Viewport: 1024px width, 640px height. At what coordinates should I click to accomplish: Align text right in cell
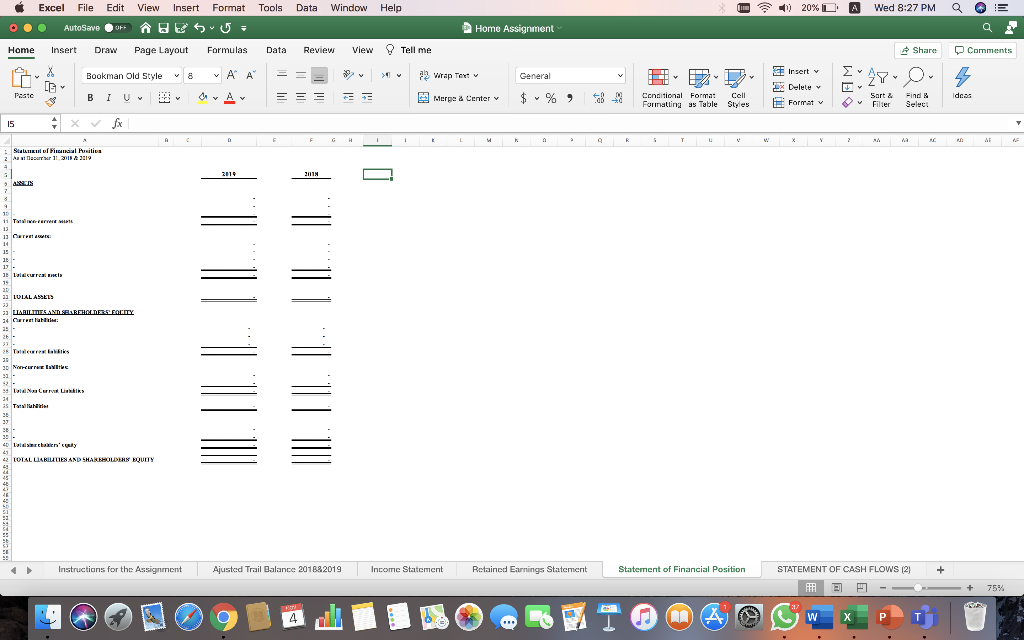point(319,98)
